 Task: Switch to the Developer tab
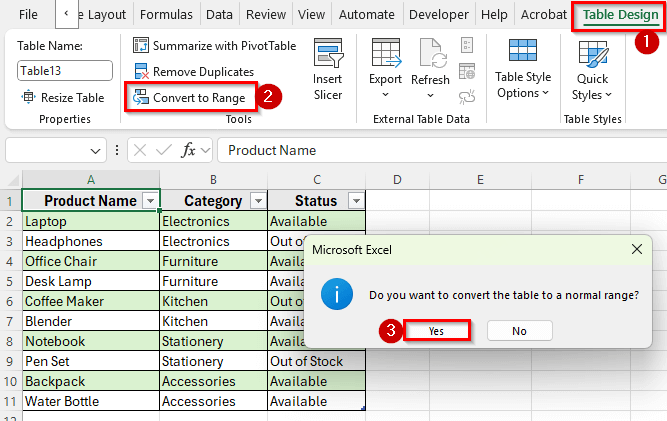click(439, 15)
